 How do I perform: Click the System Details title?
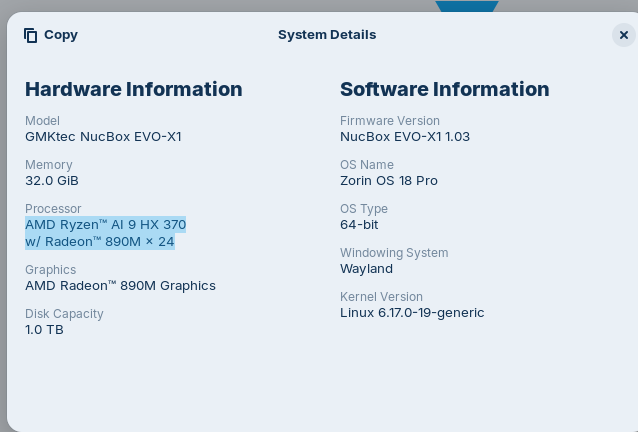tap(327, 35)
